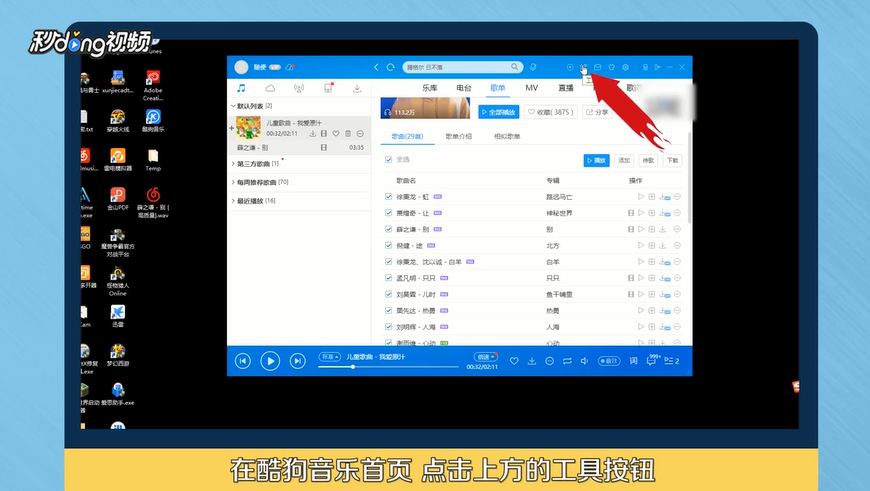Open the 歌单介绍 sub-tab
This screenshot has height=491, width=870.
click(459, 136)
